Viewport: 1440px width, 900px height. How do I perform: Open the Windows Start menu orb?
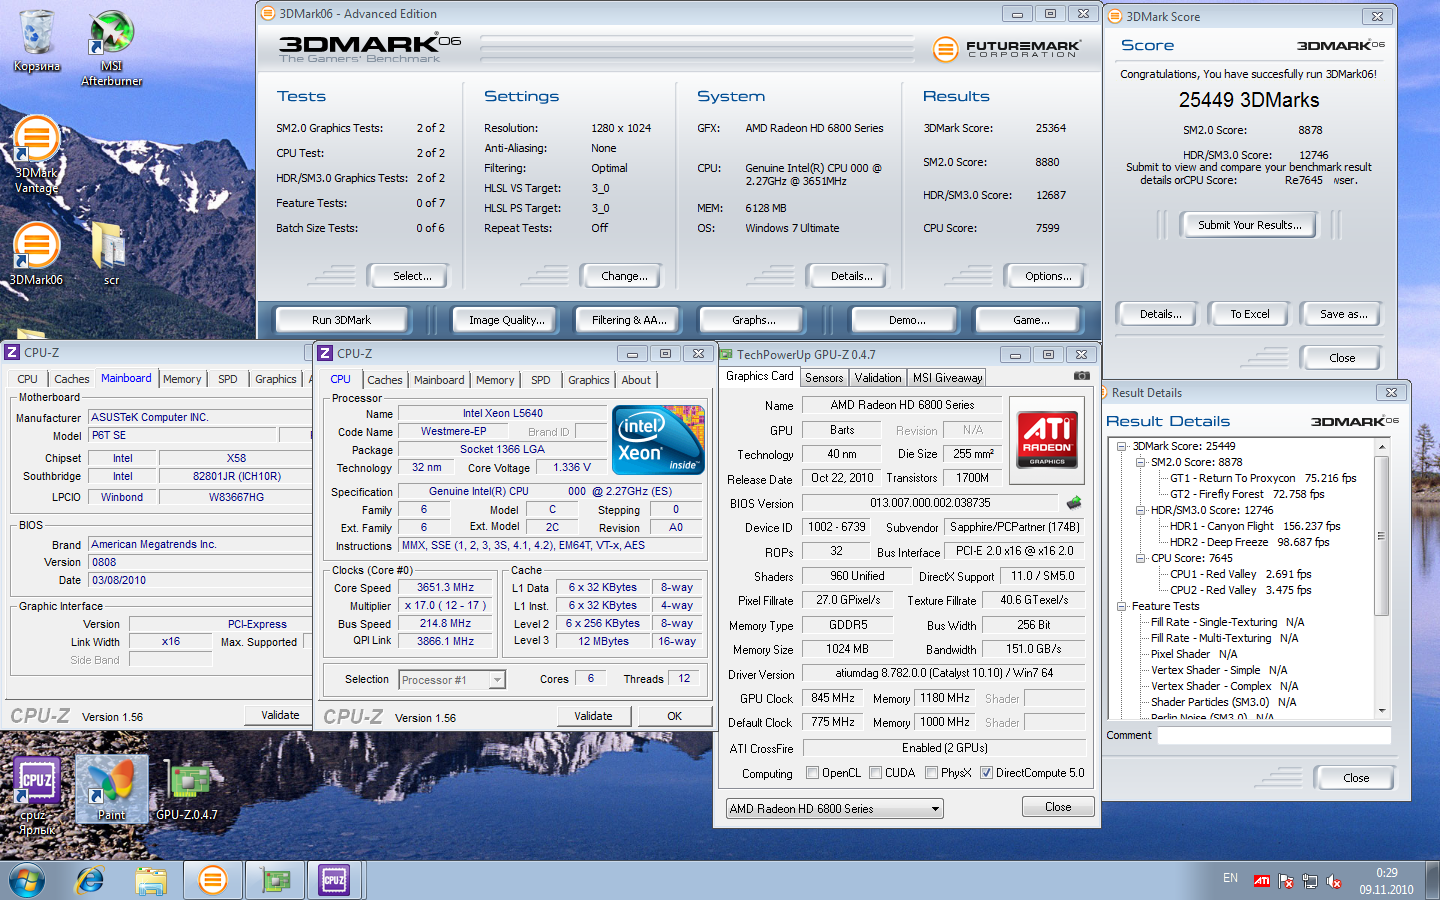[x=27, y=881]
